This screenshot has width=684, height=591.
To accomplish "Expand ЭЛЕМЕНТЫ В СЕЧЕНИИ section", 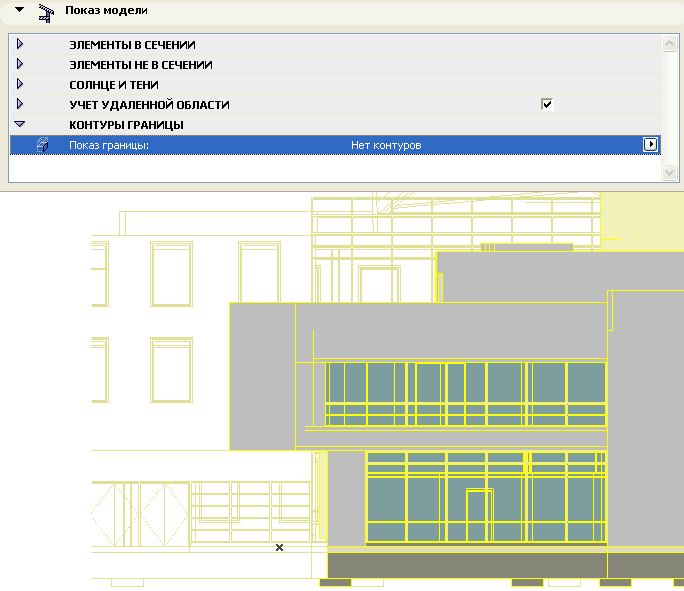I will tap(20, 44).
